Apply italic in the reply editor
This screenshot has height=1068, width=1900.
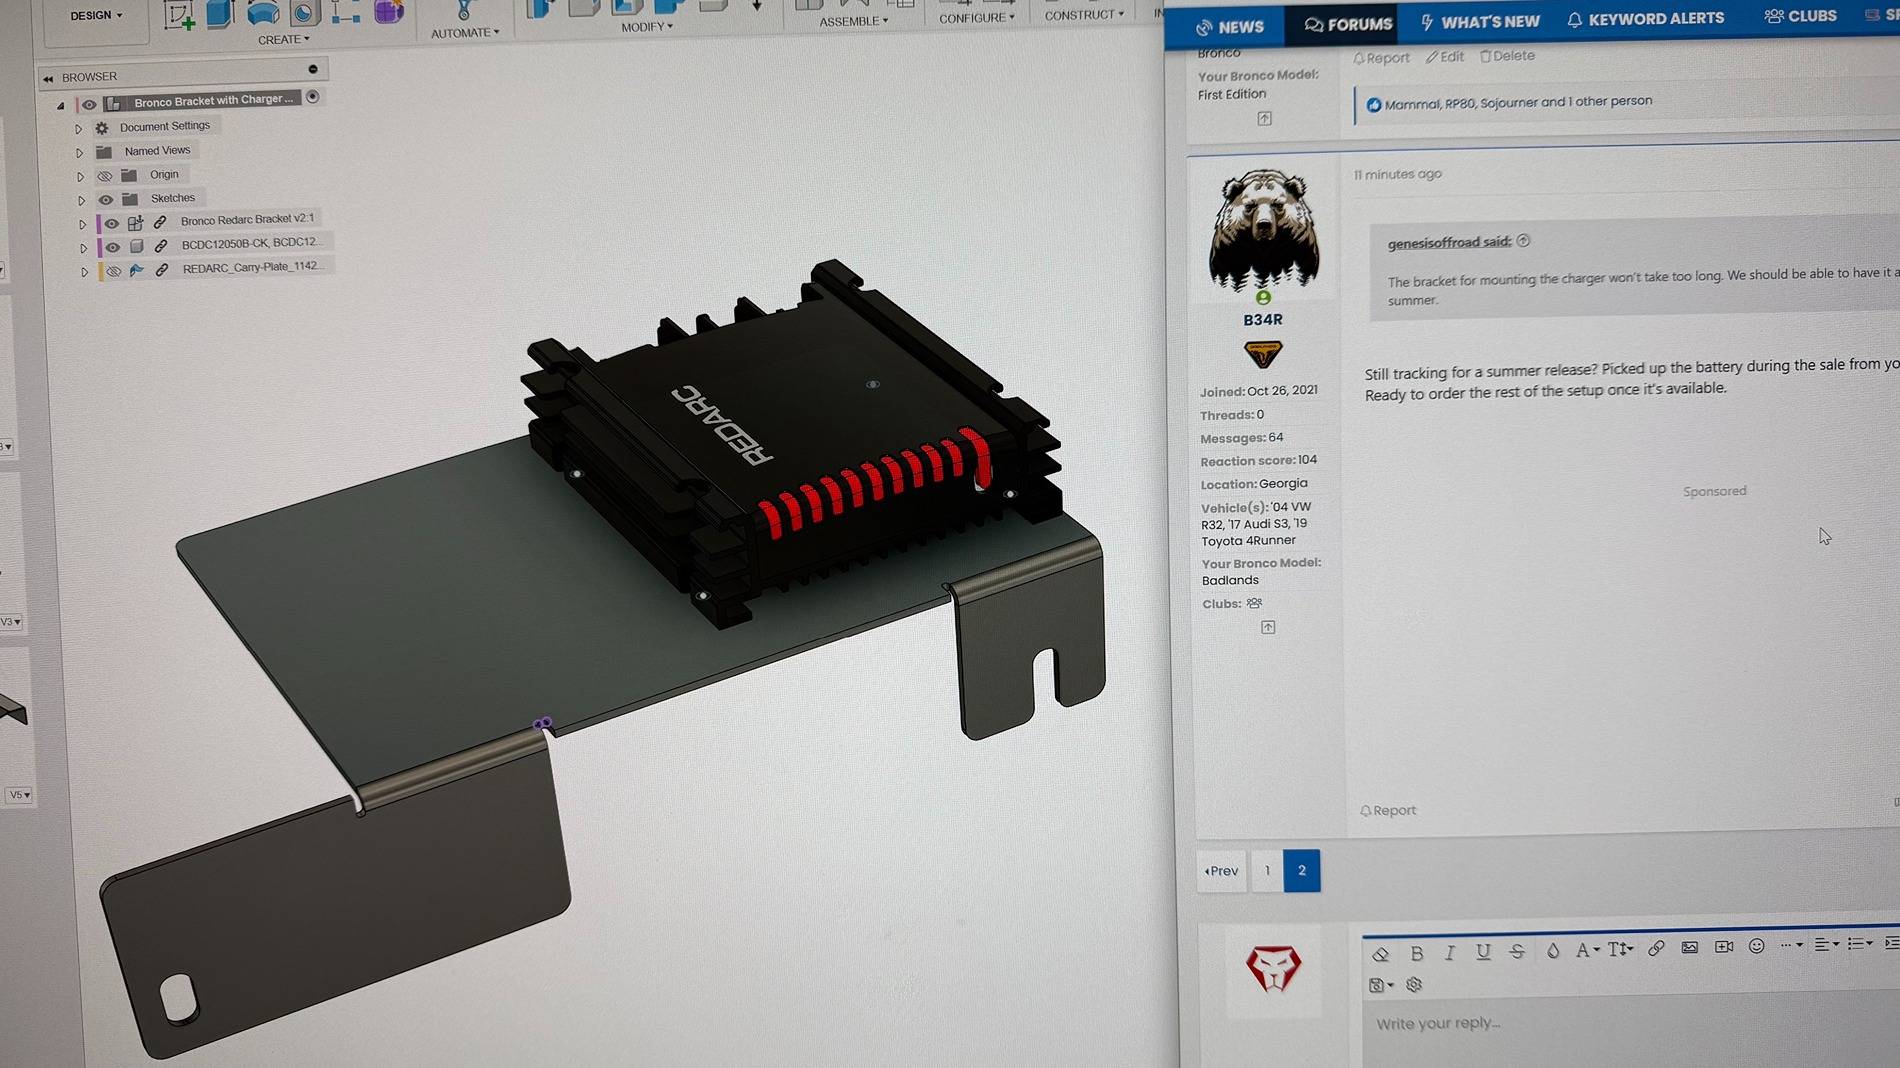[x=1450, y=953]
